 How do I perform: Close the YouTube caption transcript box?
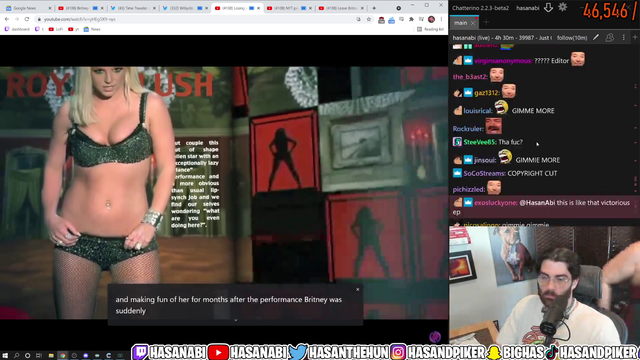click(358, 289)
